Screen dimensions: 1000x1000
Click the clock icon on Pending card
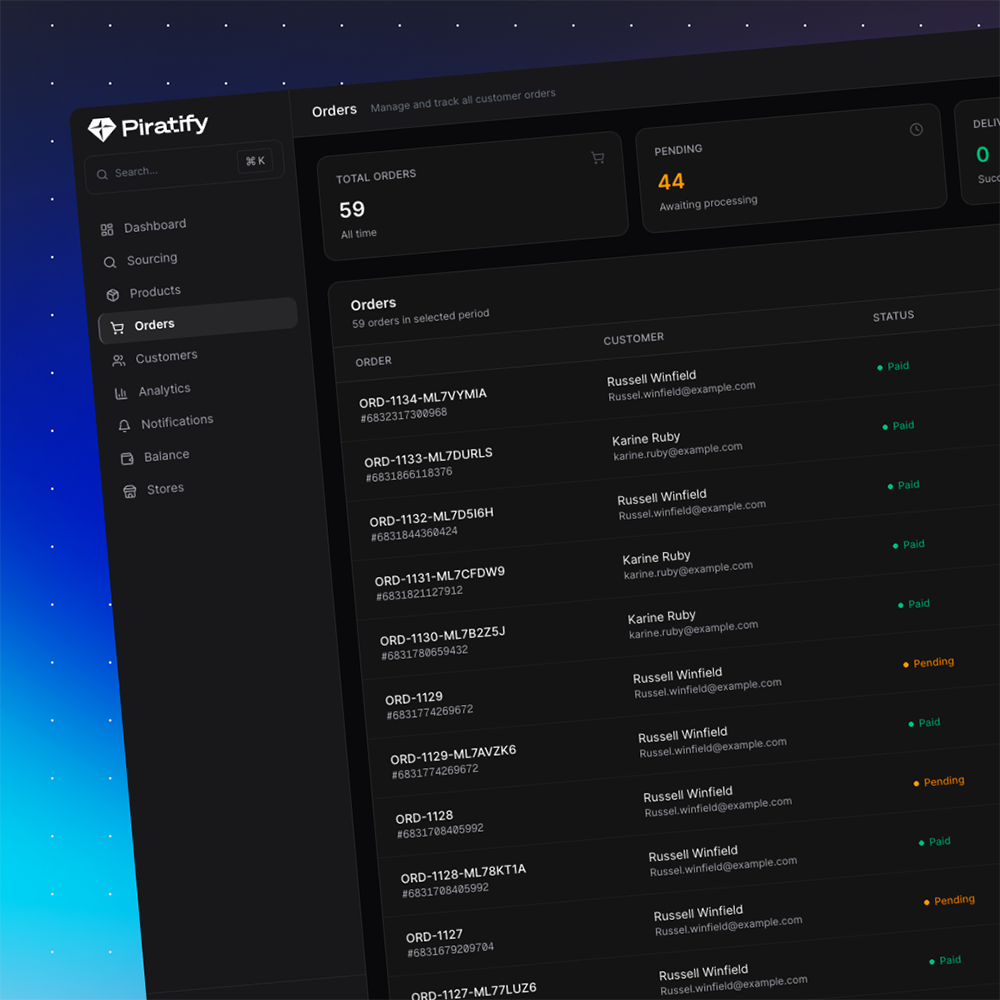[x=916, y=129]
